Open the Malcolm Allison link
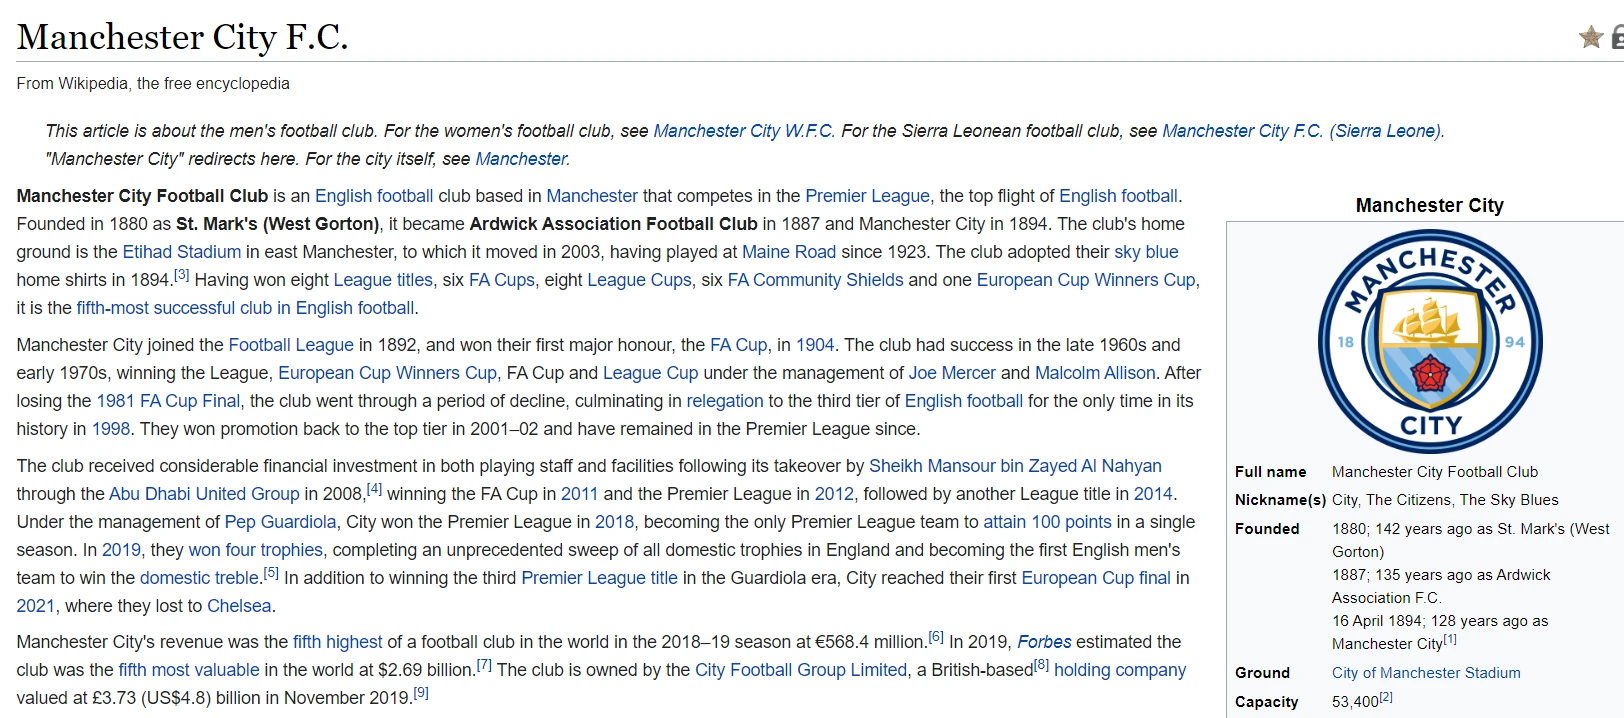This screenshot has width=1624, height=718. click(1095, 373)
